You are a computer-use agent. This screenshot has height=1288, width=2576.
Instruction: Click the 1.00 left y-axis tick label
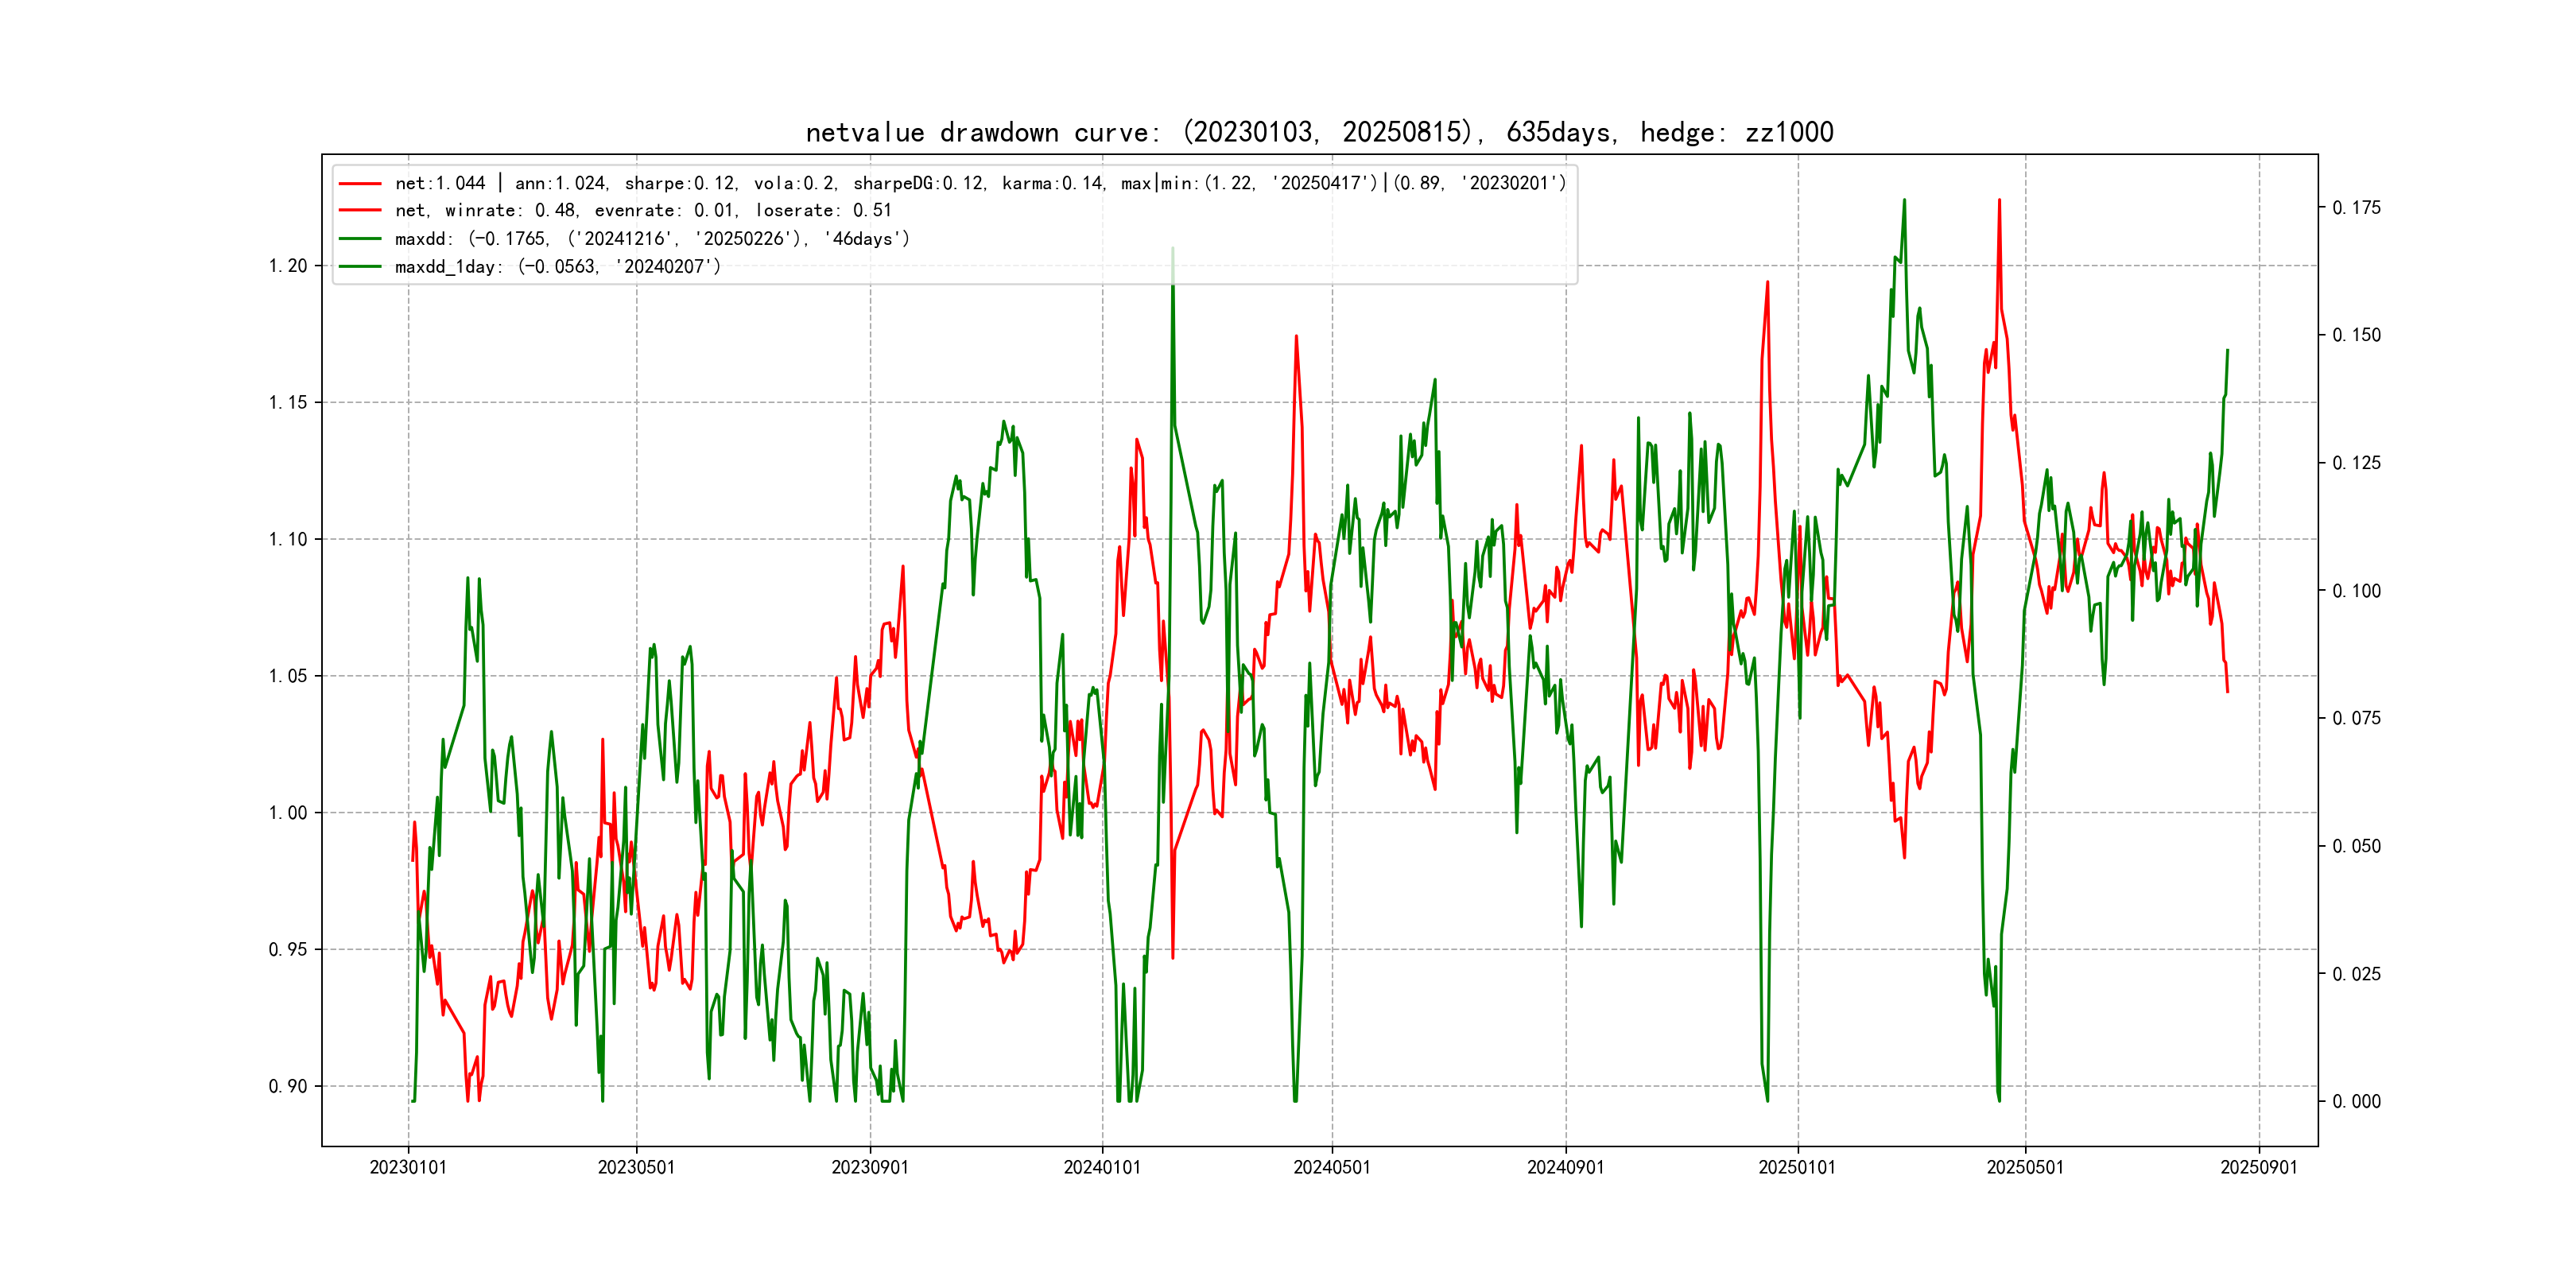(x=287, y=813)
